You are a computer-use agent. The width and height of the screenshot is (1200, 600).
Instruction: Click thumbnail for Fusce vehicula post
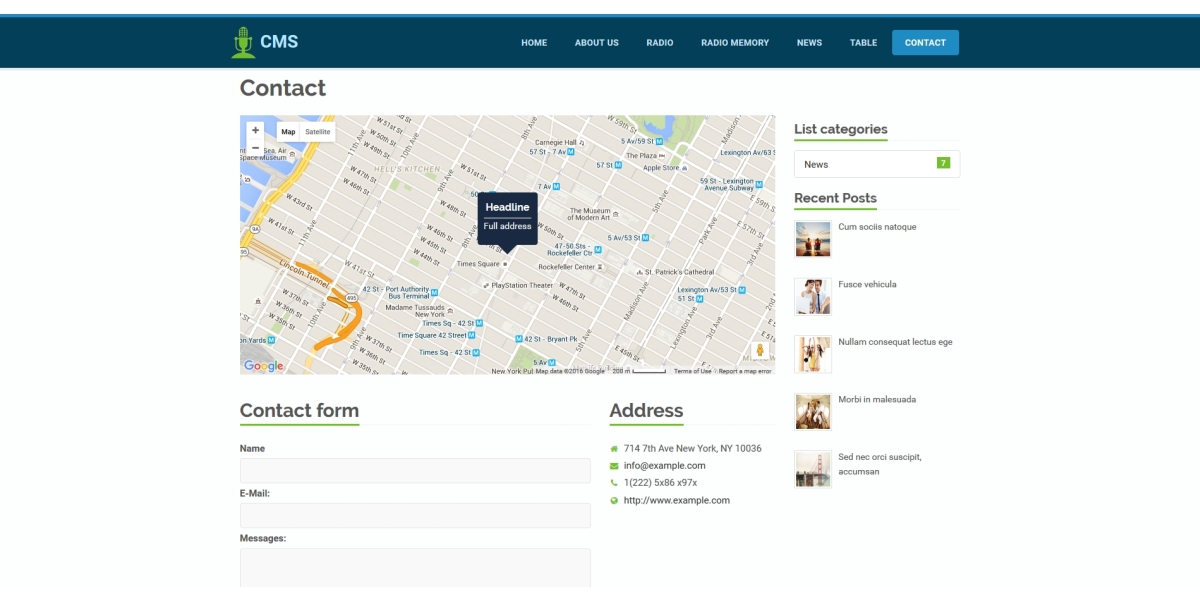813,296
